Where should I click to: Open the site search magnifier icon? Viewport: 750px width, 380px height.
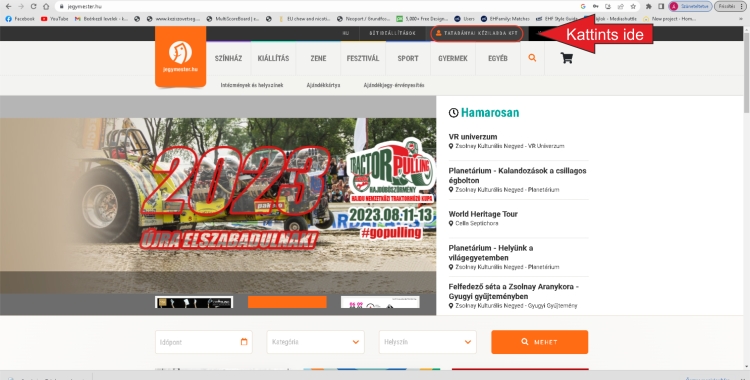click(532, 58)
